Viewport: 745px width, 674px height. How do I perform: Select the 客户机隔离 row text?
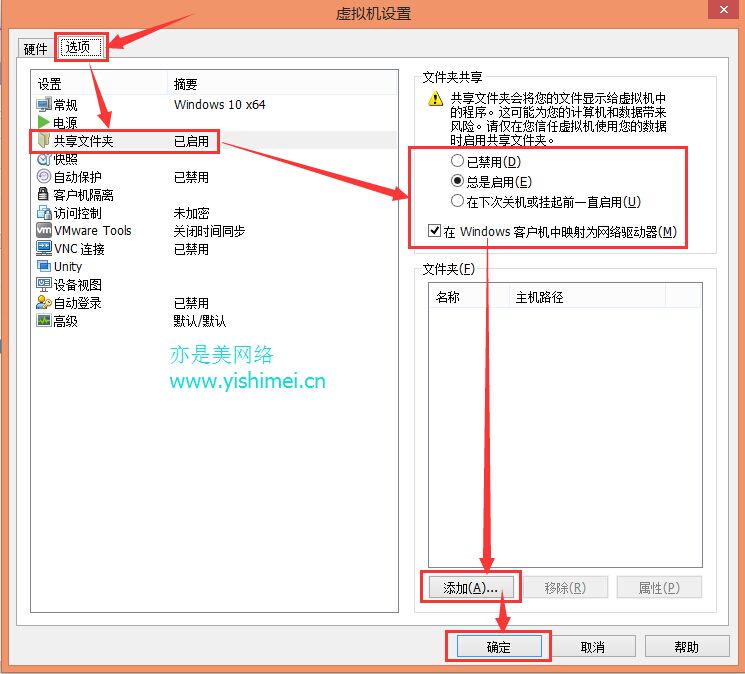[x=83, y=195]
